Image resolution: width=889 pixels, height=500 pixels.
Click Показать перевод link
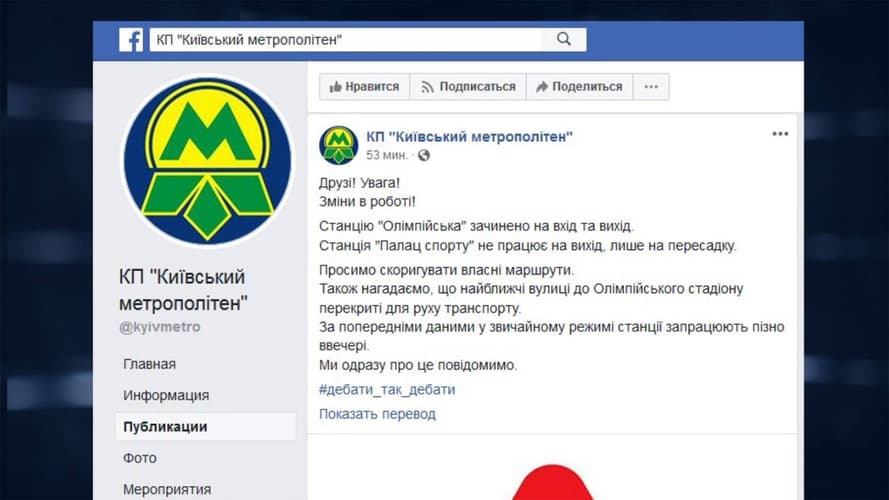pos(377,414)
